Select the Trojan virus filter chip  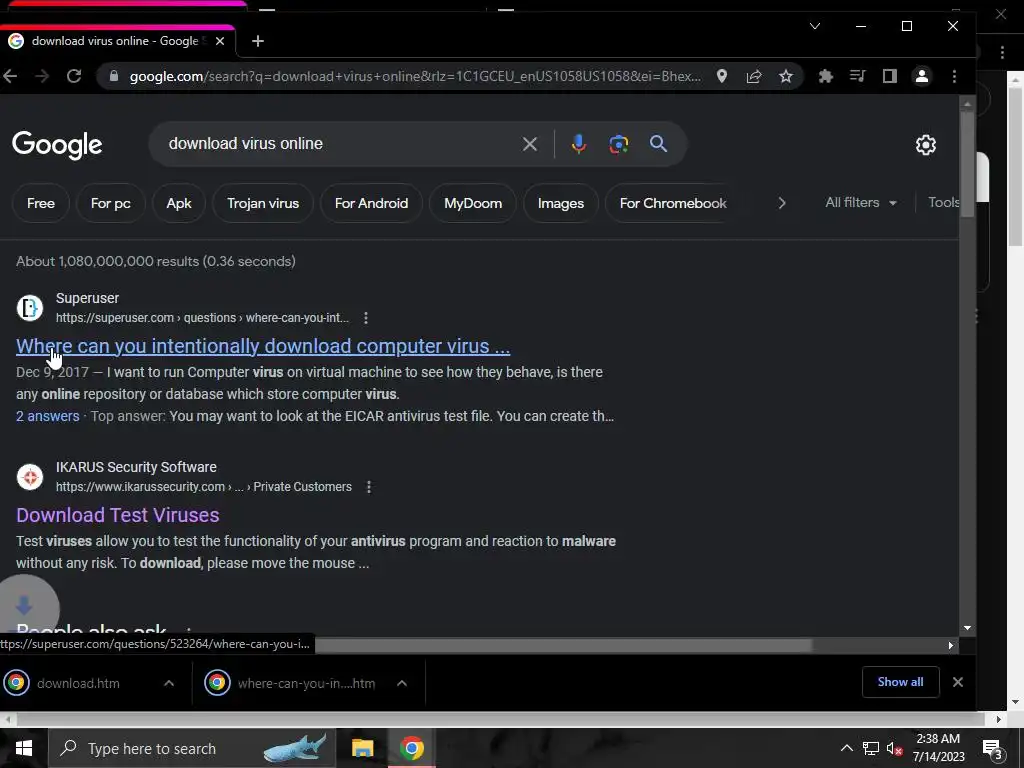coord(263,203)
